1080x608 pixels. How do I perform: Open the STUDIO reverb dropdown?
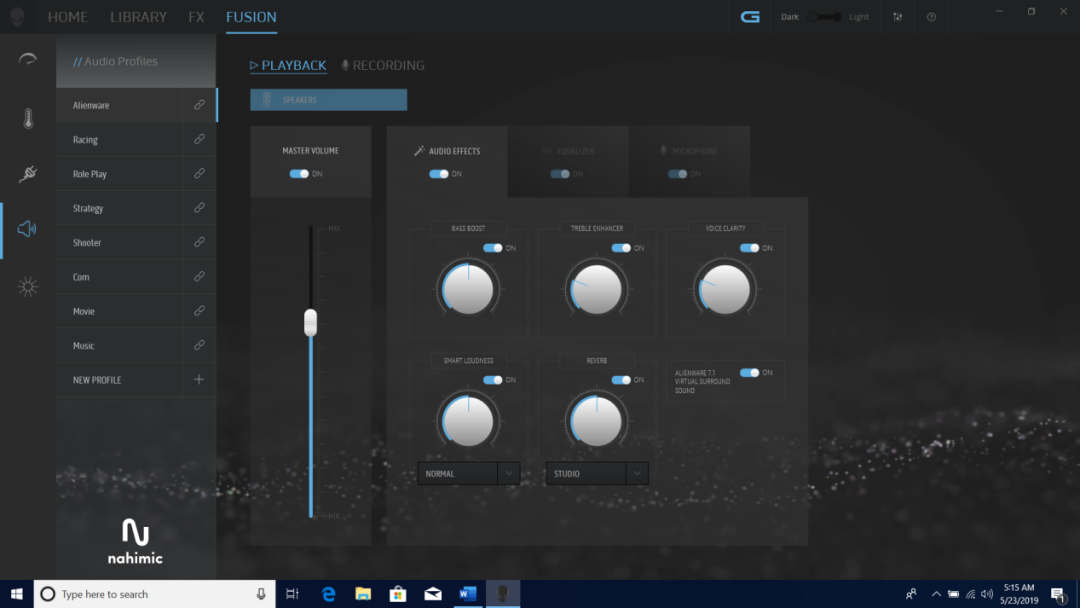[596, 473]
